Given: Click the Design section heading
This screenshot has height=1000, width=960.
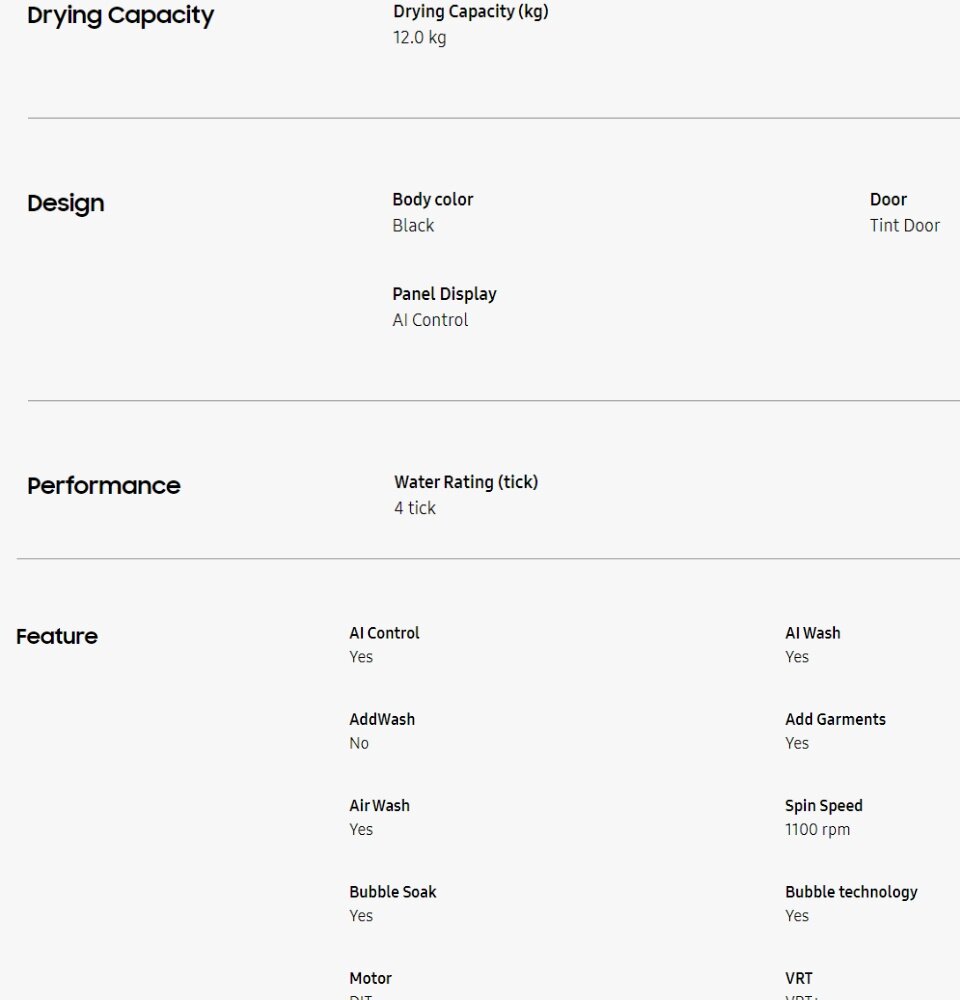Looking at the screenshot, I should click(x=66, y=203).
